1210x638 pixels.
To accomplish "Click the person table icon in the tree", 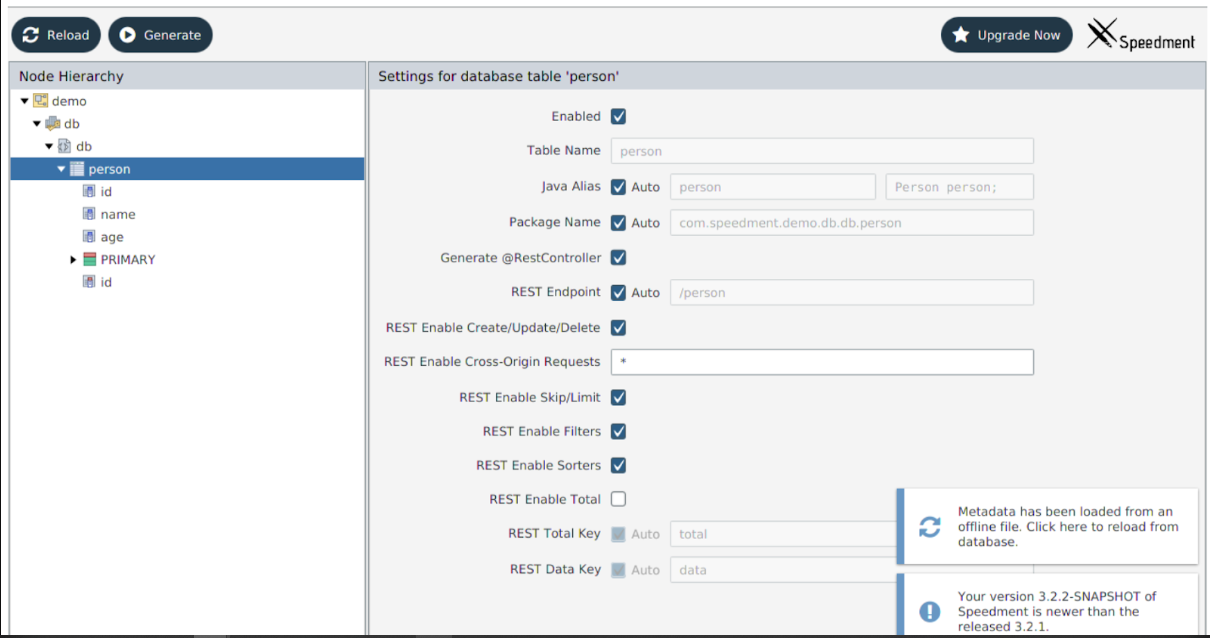I will click(x=77, y=169).
